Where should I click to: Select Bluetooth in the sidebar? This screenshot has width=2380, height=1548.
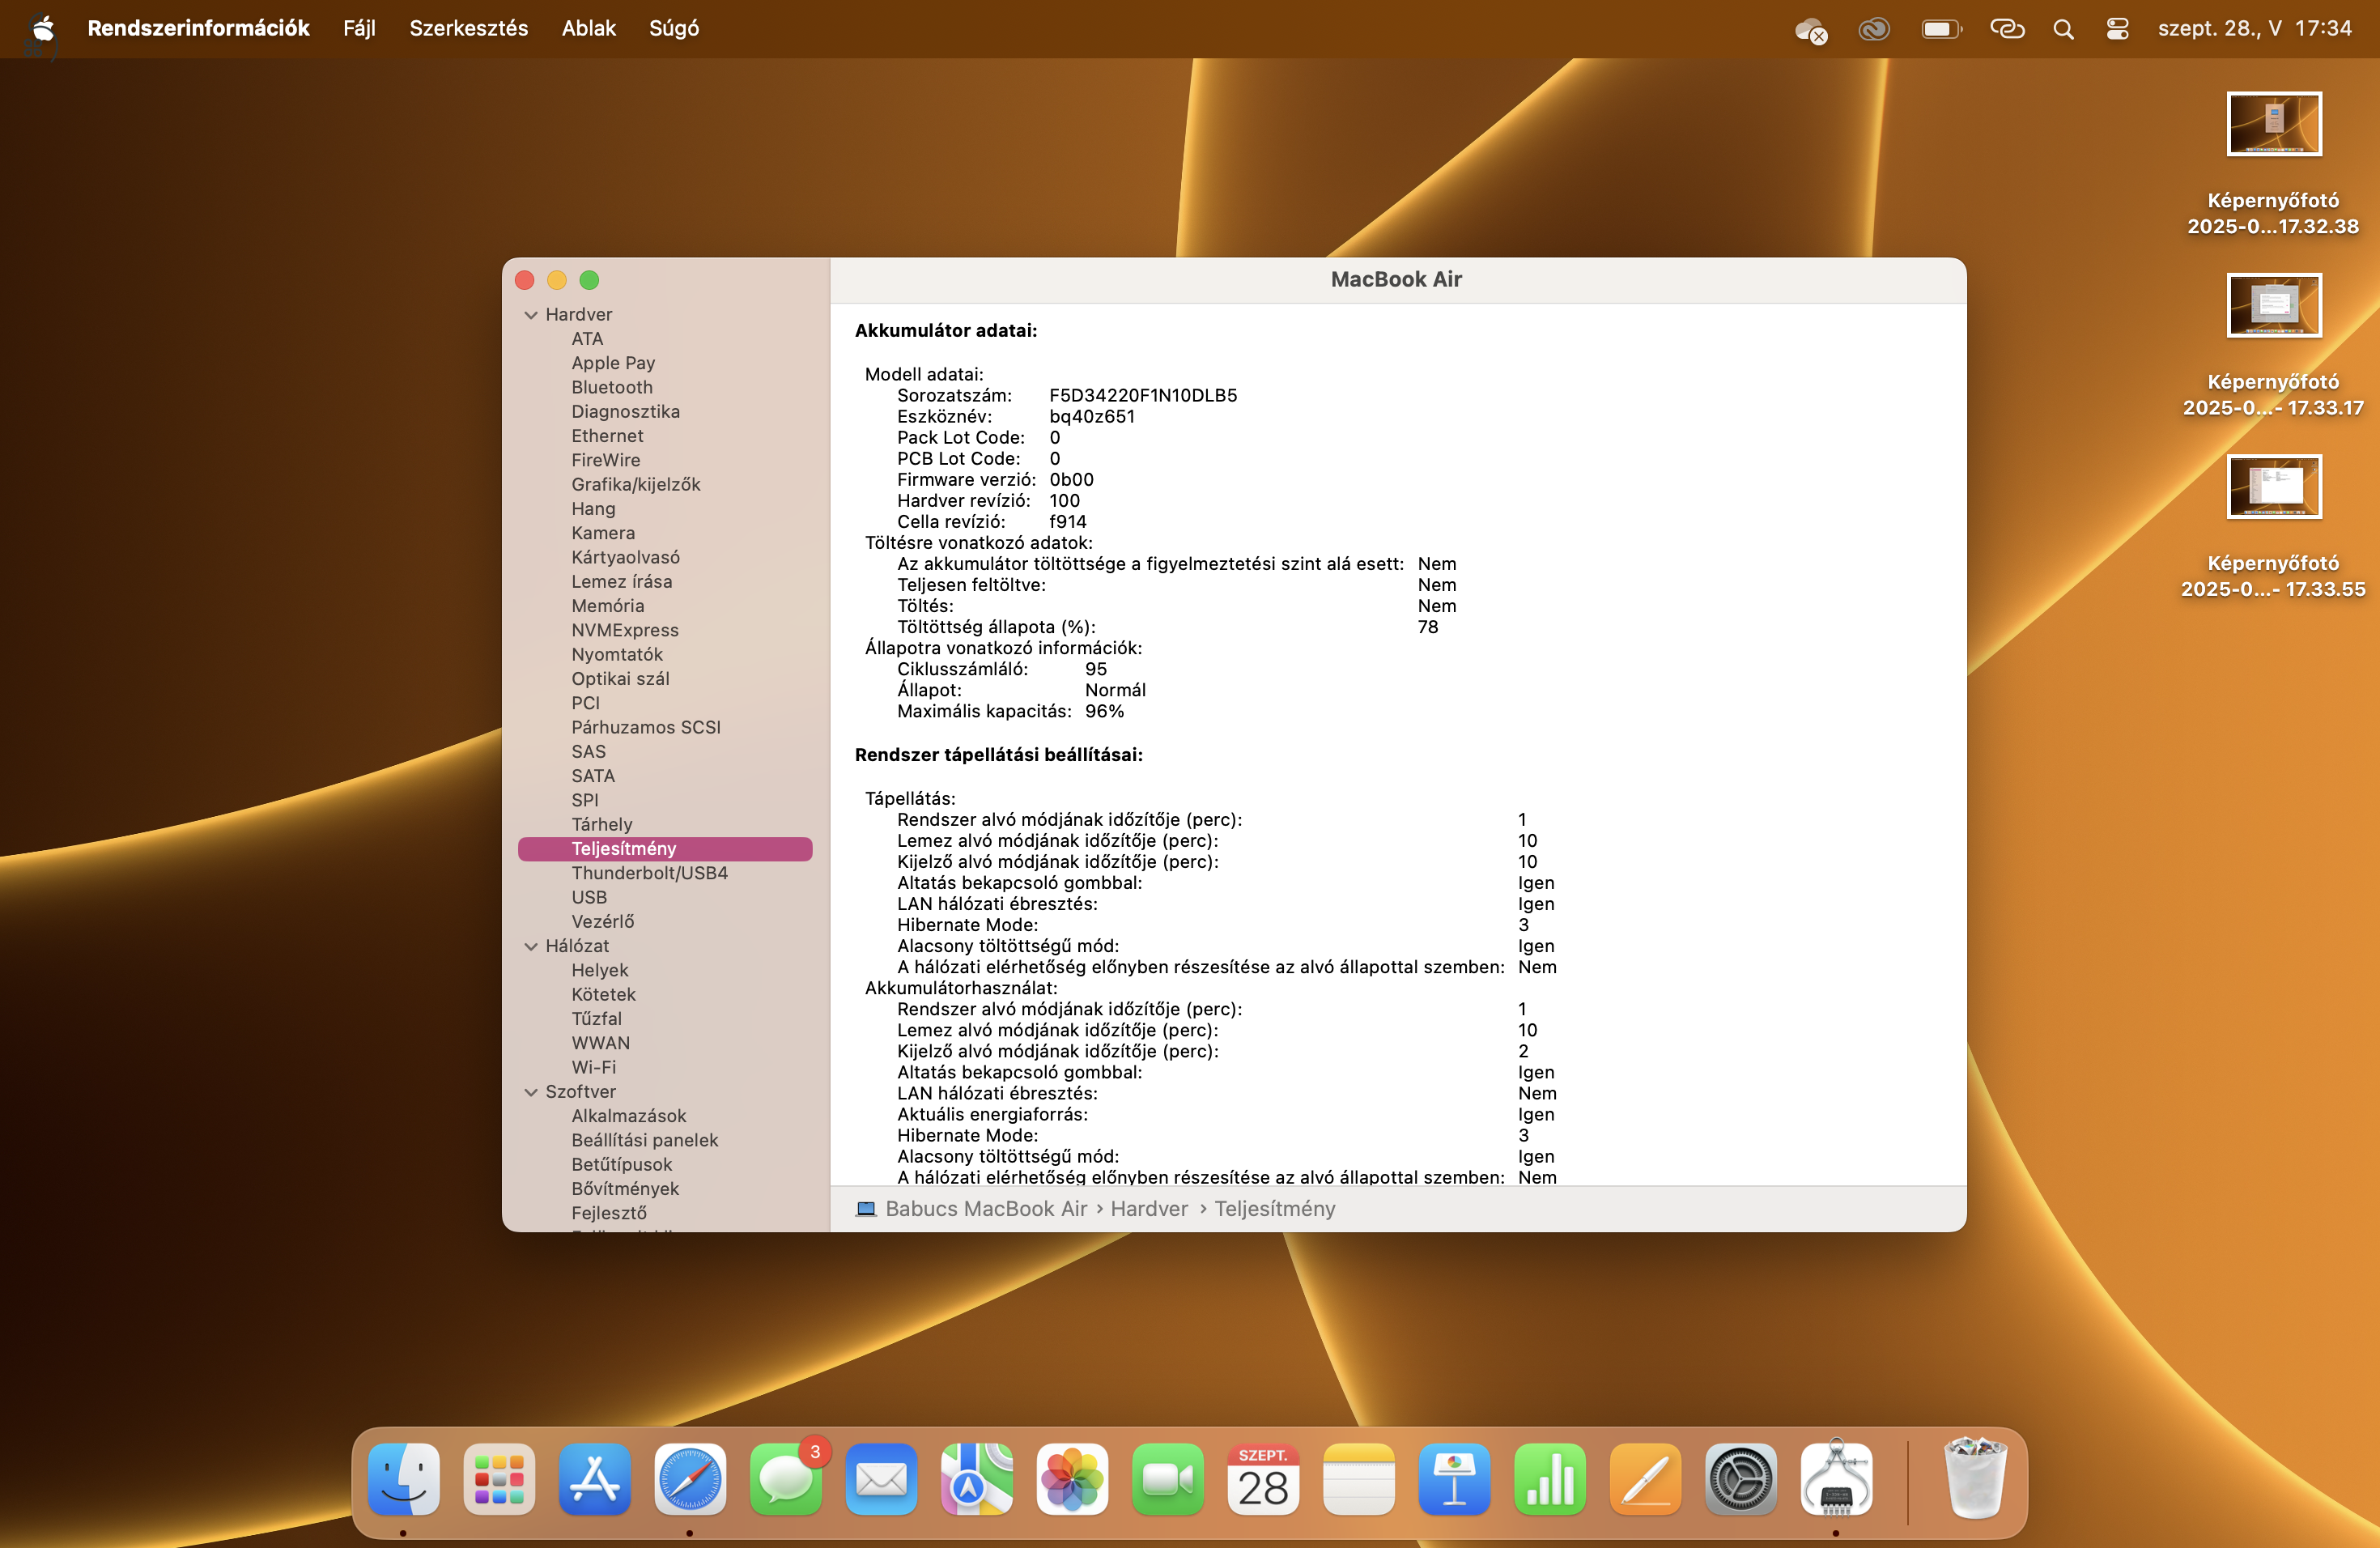click(x=612, y=387)
